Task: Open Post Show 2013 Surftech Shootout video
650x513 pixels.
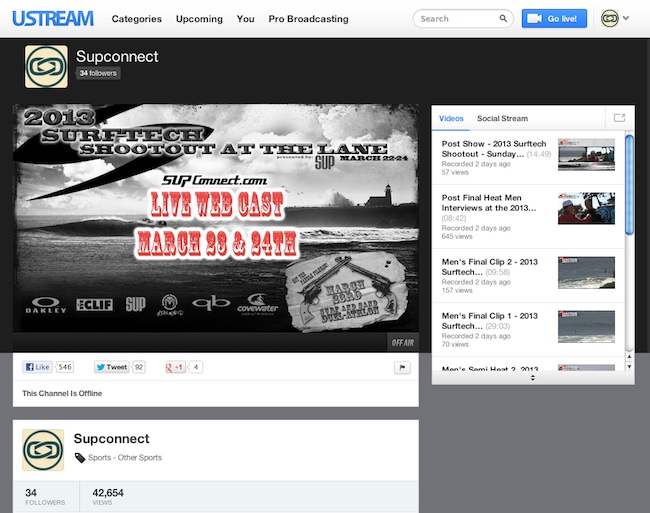Action: tap(494, 149)
